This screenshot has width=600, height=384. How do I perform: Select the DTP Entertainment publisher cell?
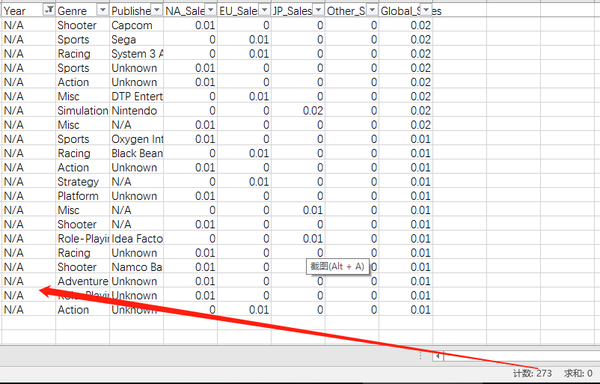point(137,96)
